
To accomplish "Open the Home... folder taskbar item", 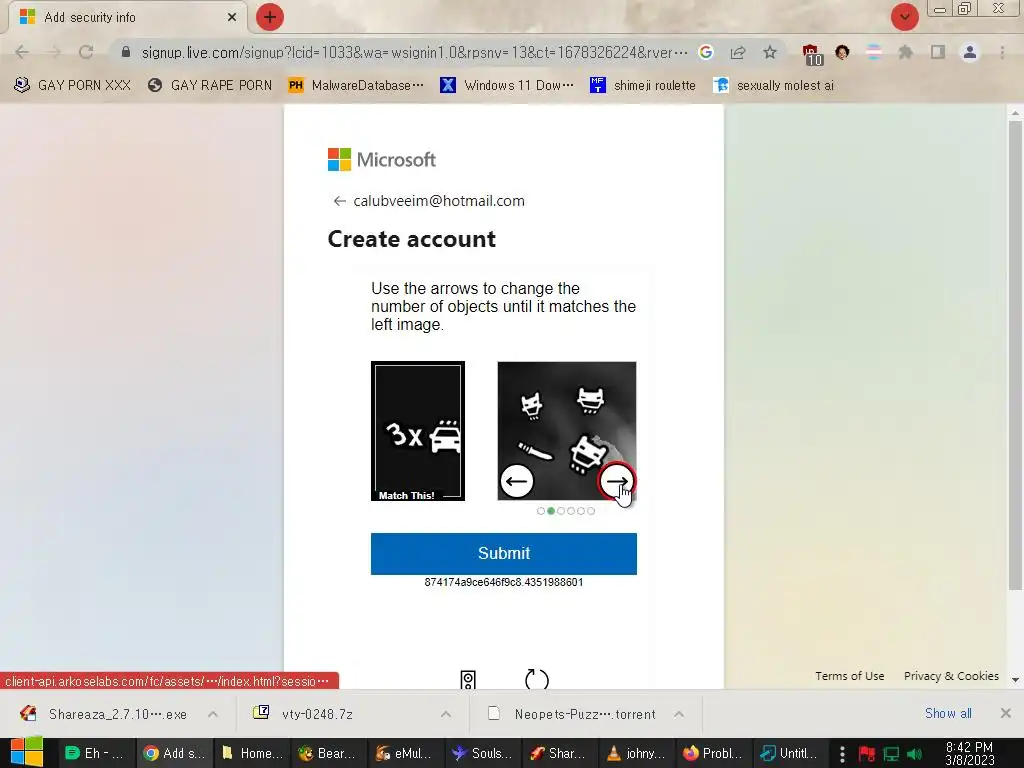I will tap(252, 753).
